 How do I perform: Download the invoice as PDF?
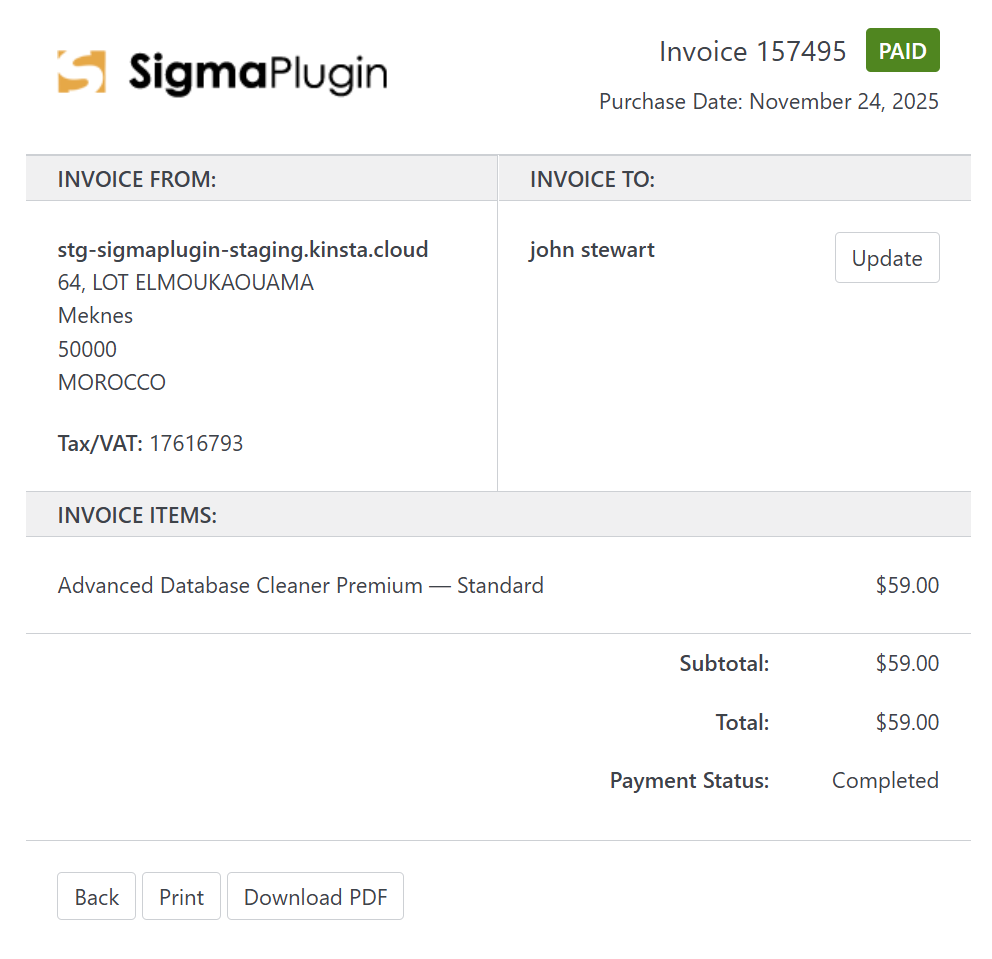coord(315,896)
